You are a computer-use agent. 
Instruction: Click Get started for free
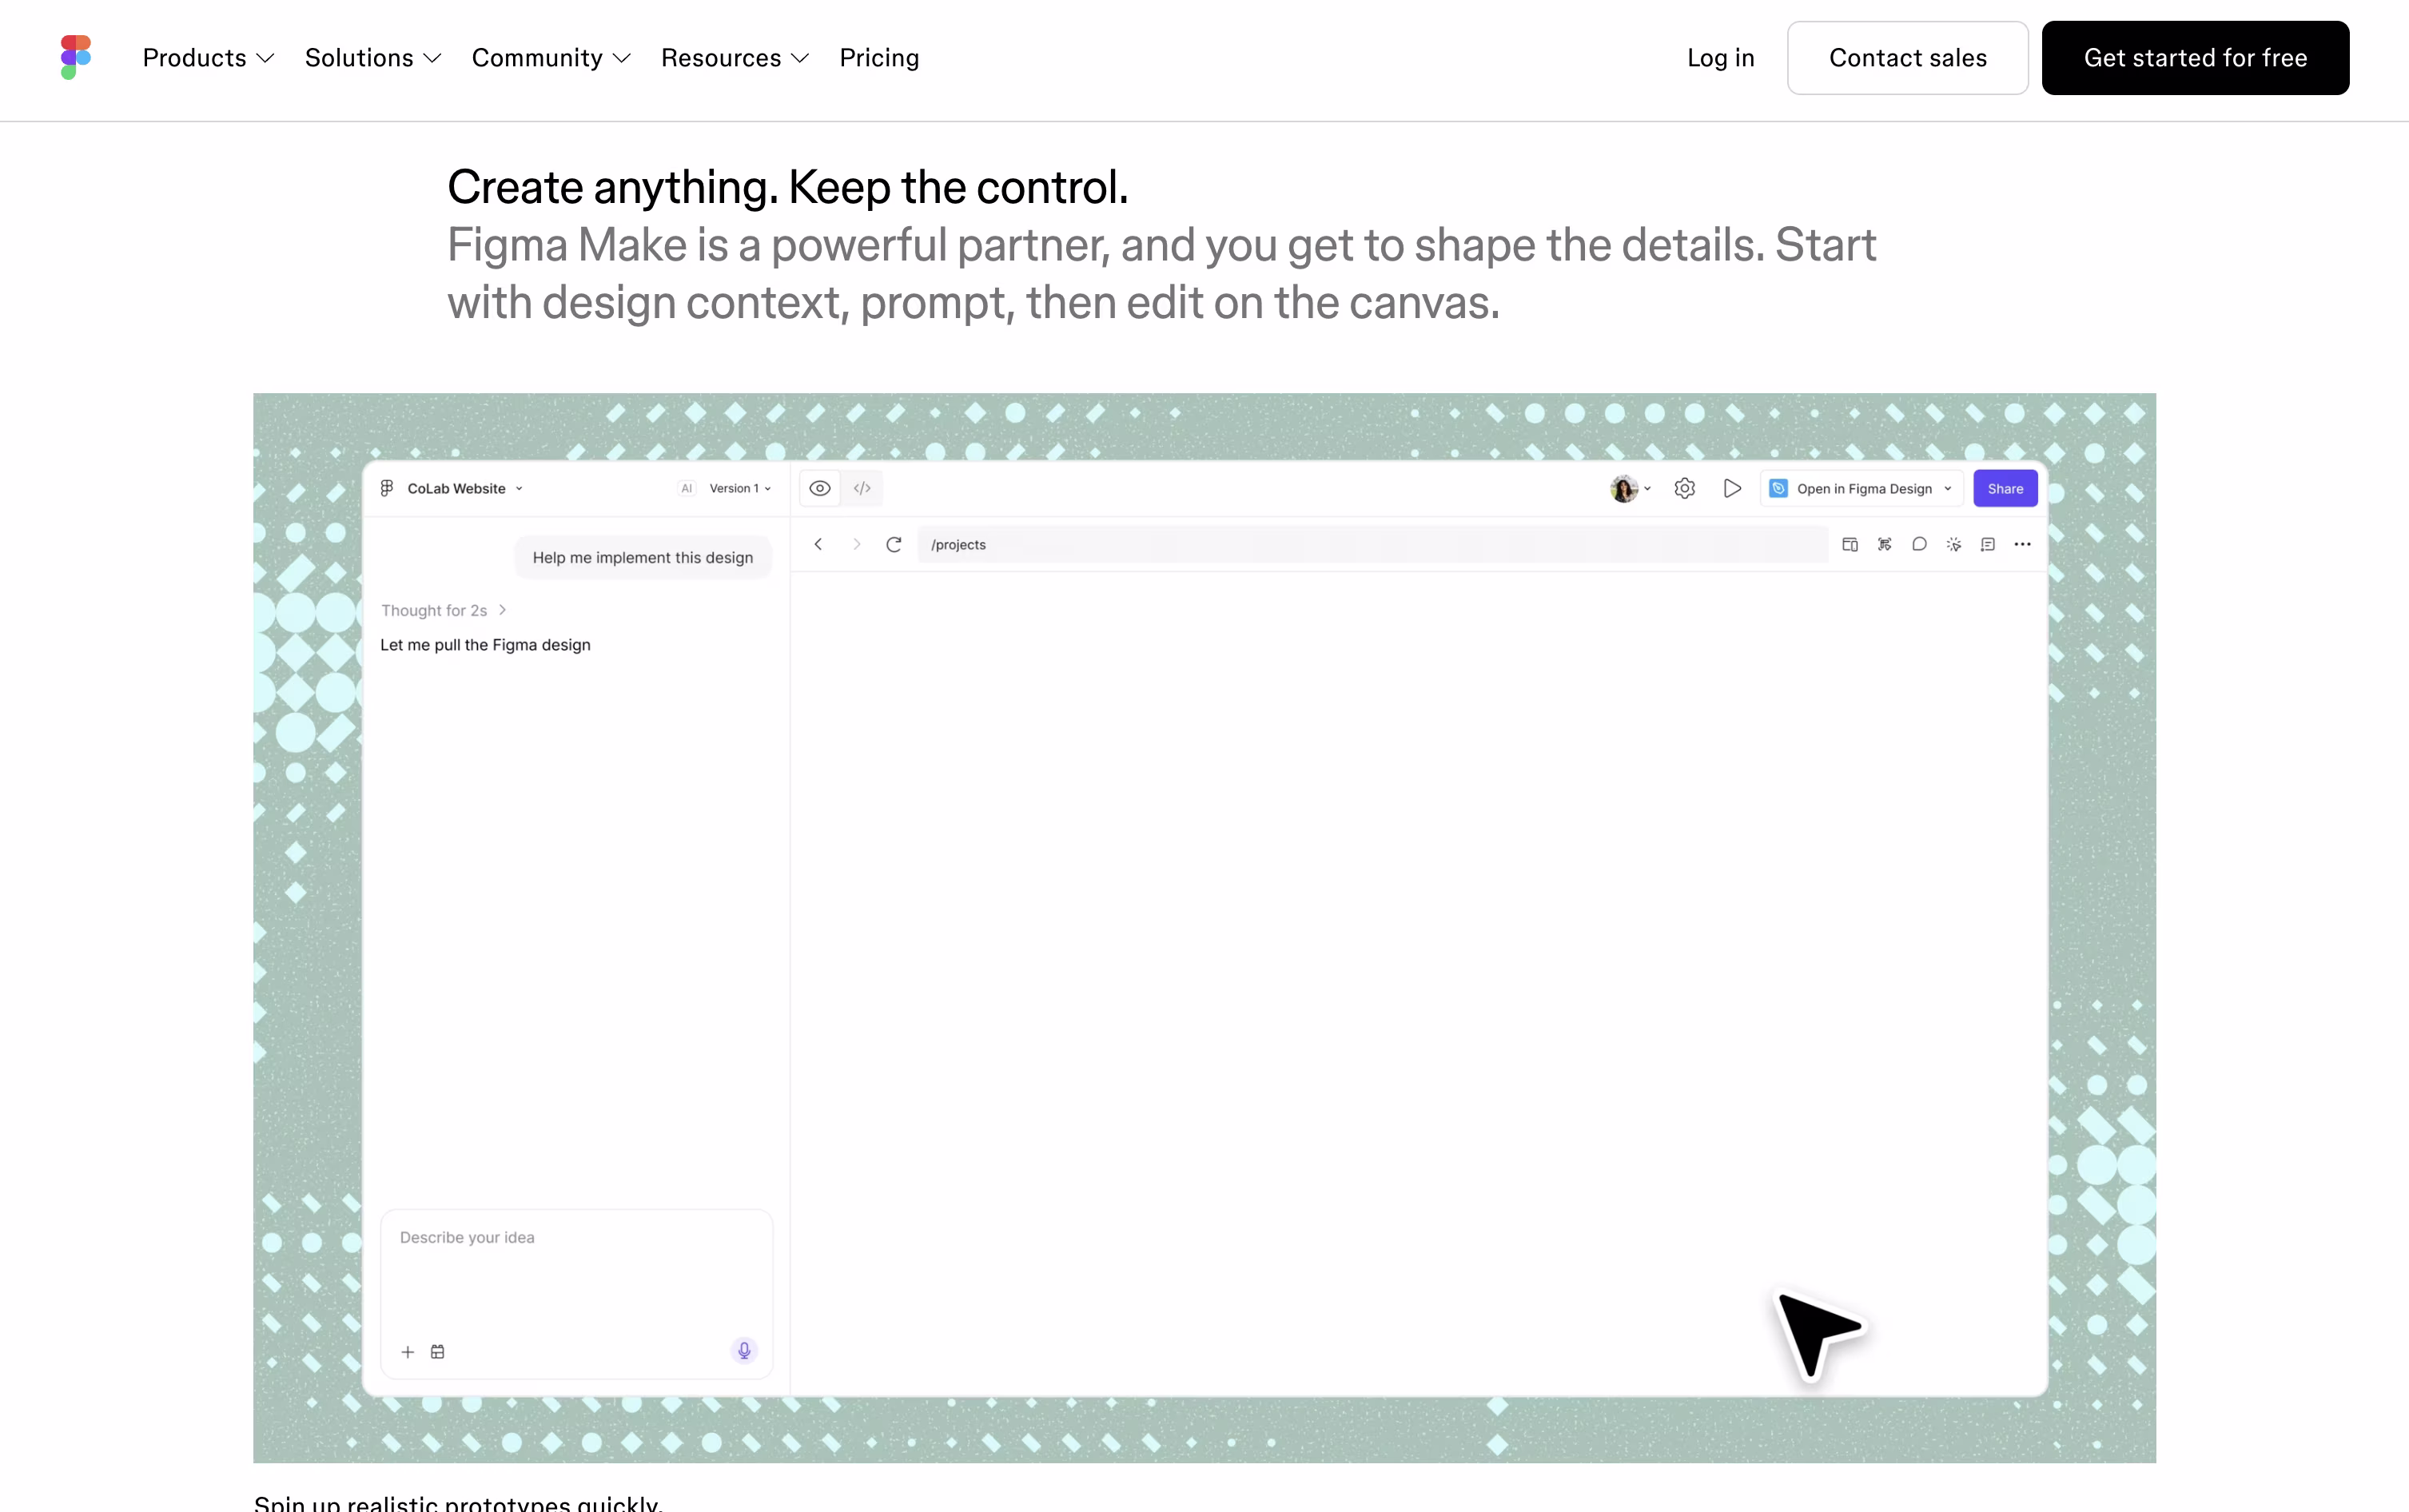[x=2195, y=58]
